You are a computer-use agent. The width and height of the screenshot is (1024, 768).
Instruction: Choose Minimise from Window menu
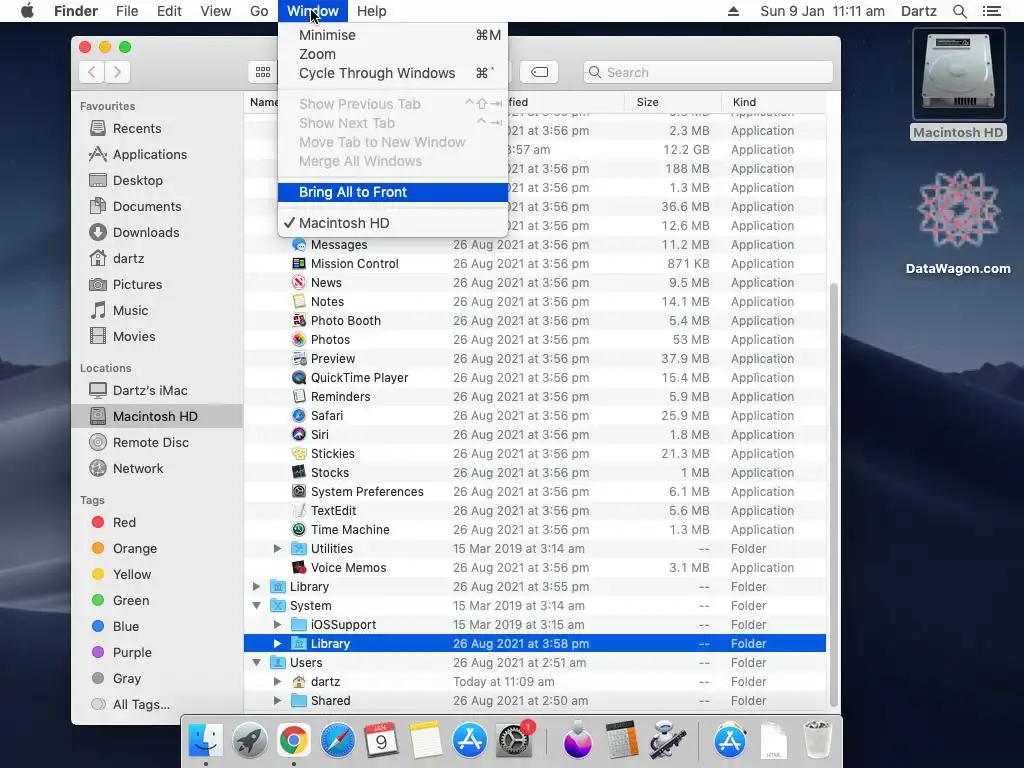pyautogui.click(x=392, y=35)
